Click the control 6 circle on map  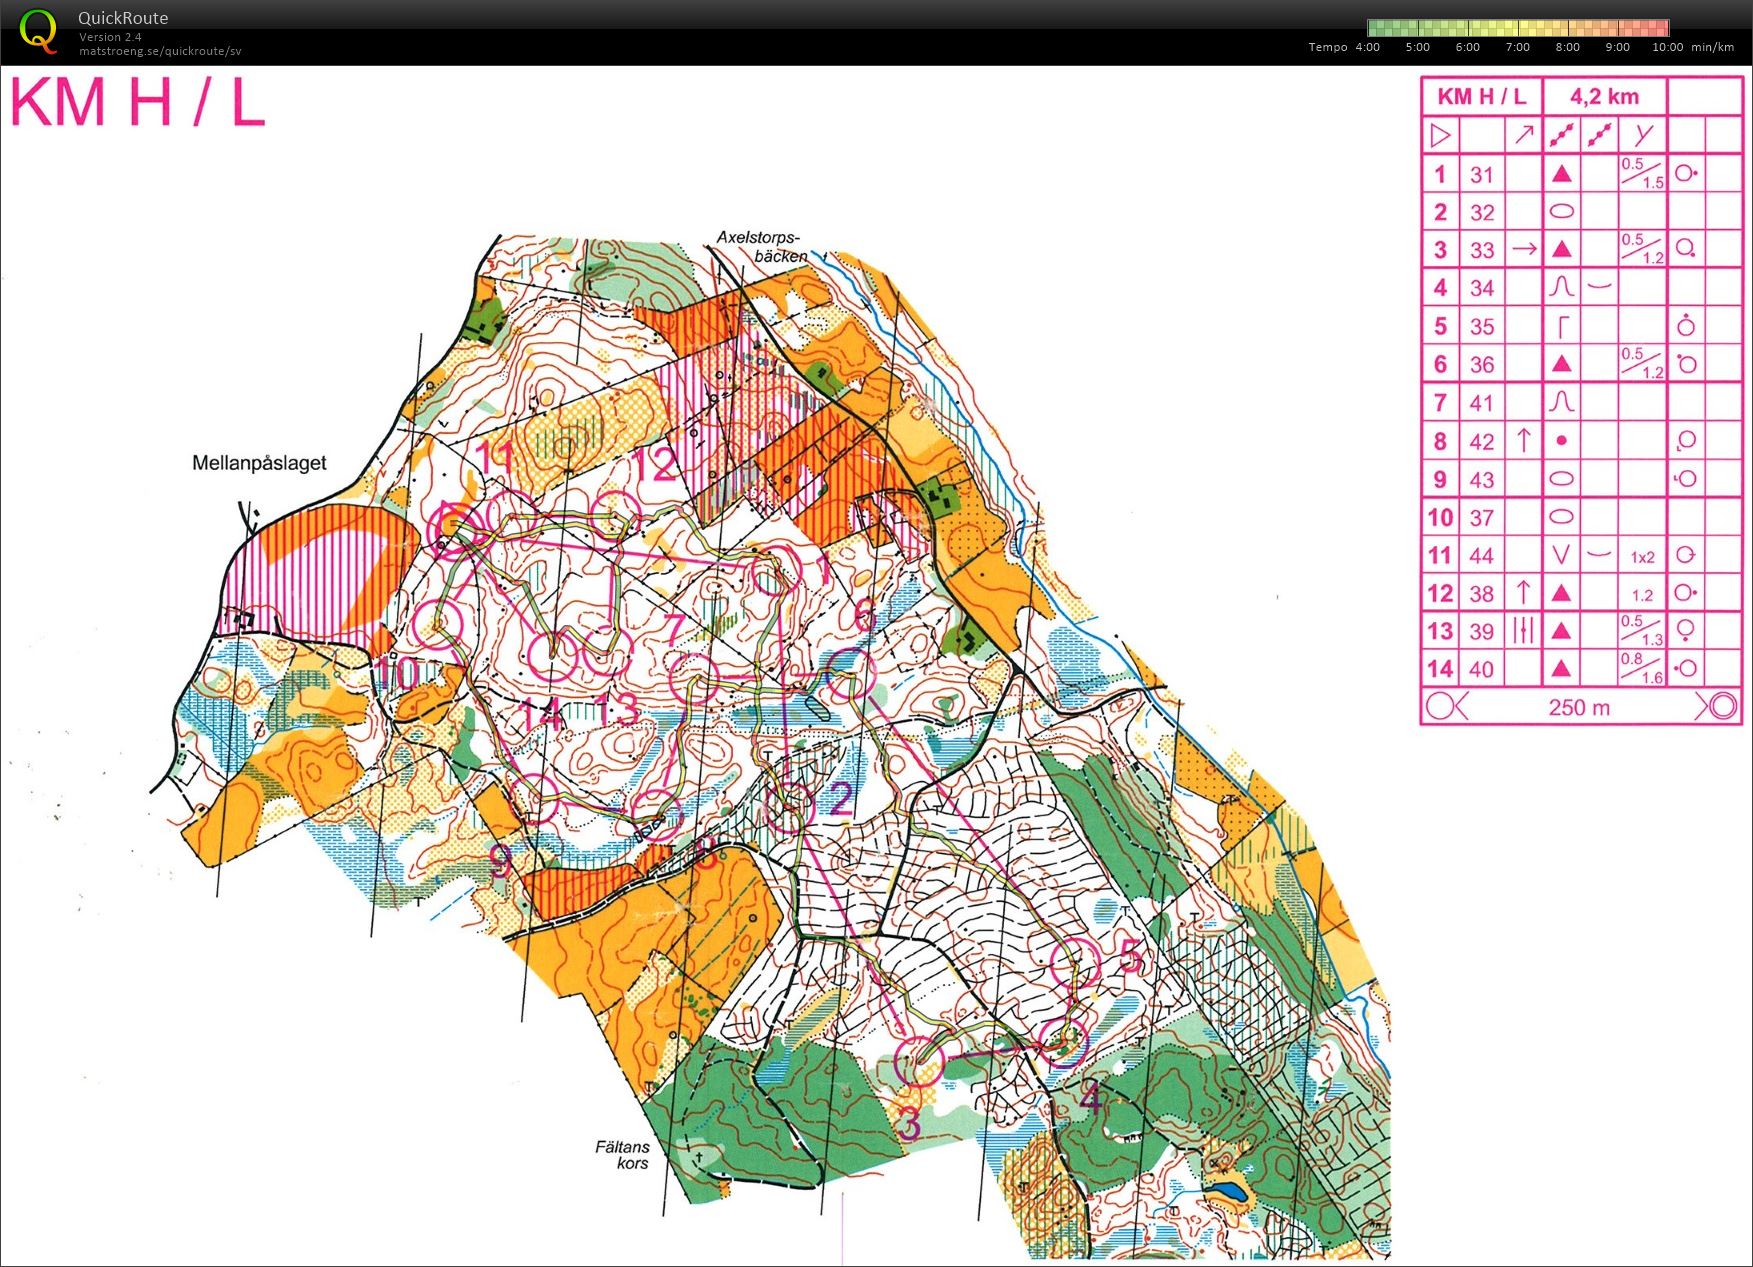(x=850, y=674)
